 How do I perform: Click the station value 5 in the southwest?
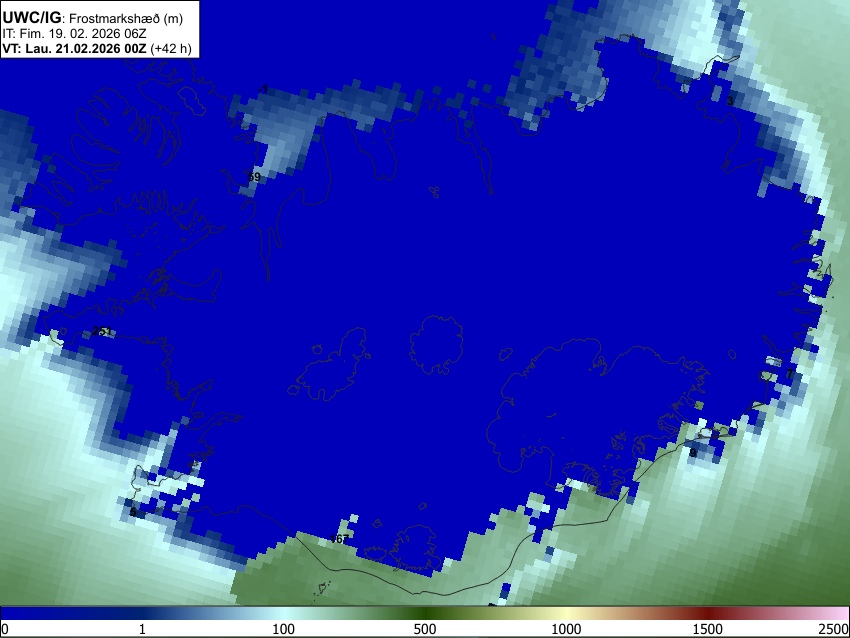tap(133, 512)
